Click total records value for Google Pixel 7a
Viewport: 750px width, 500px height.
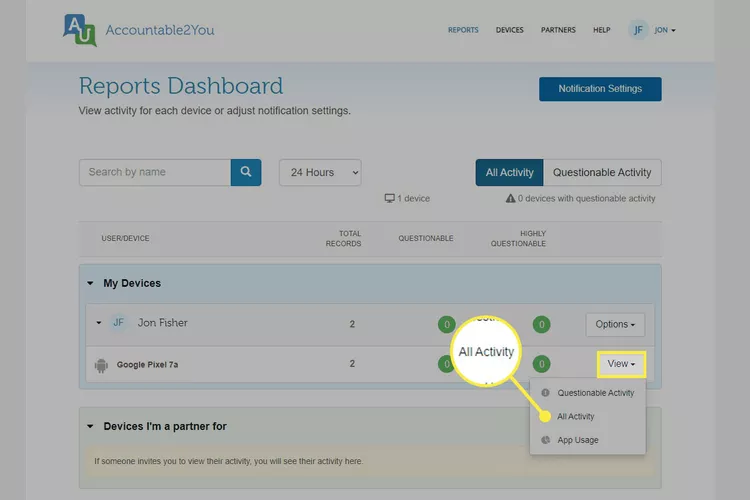tap(352, 364)
